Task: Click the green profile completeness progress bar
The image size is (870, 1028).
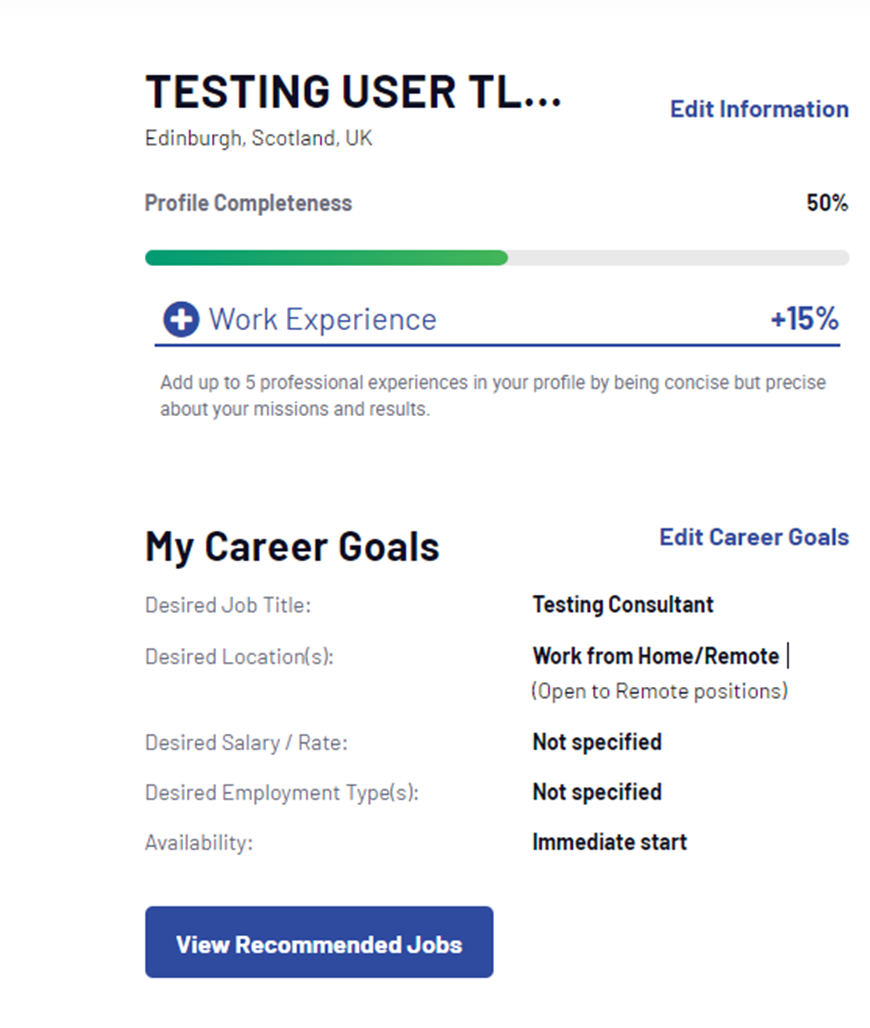Action: 327,258
